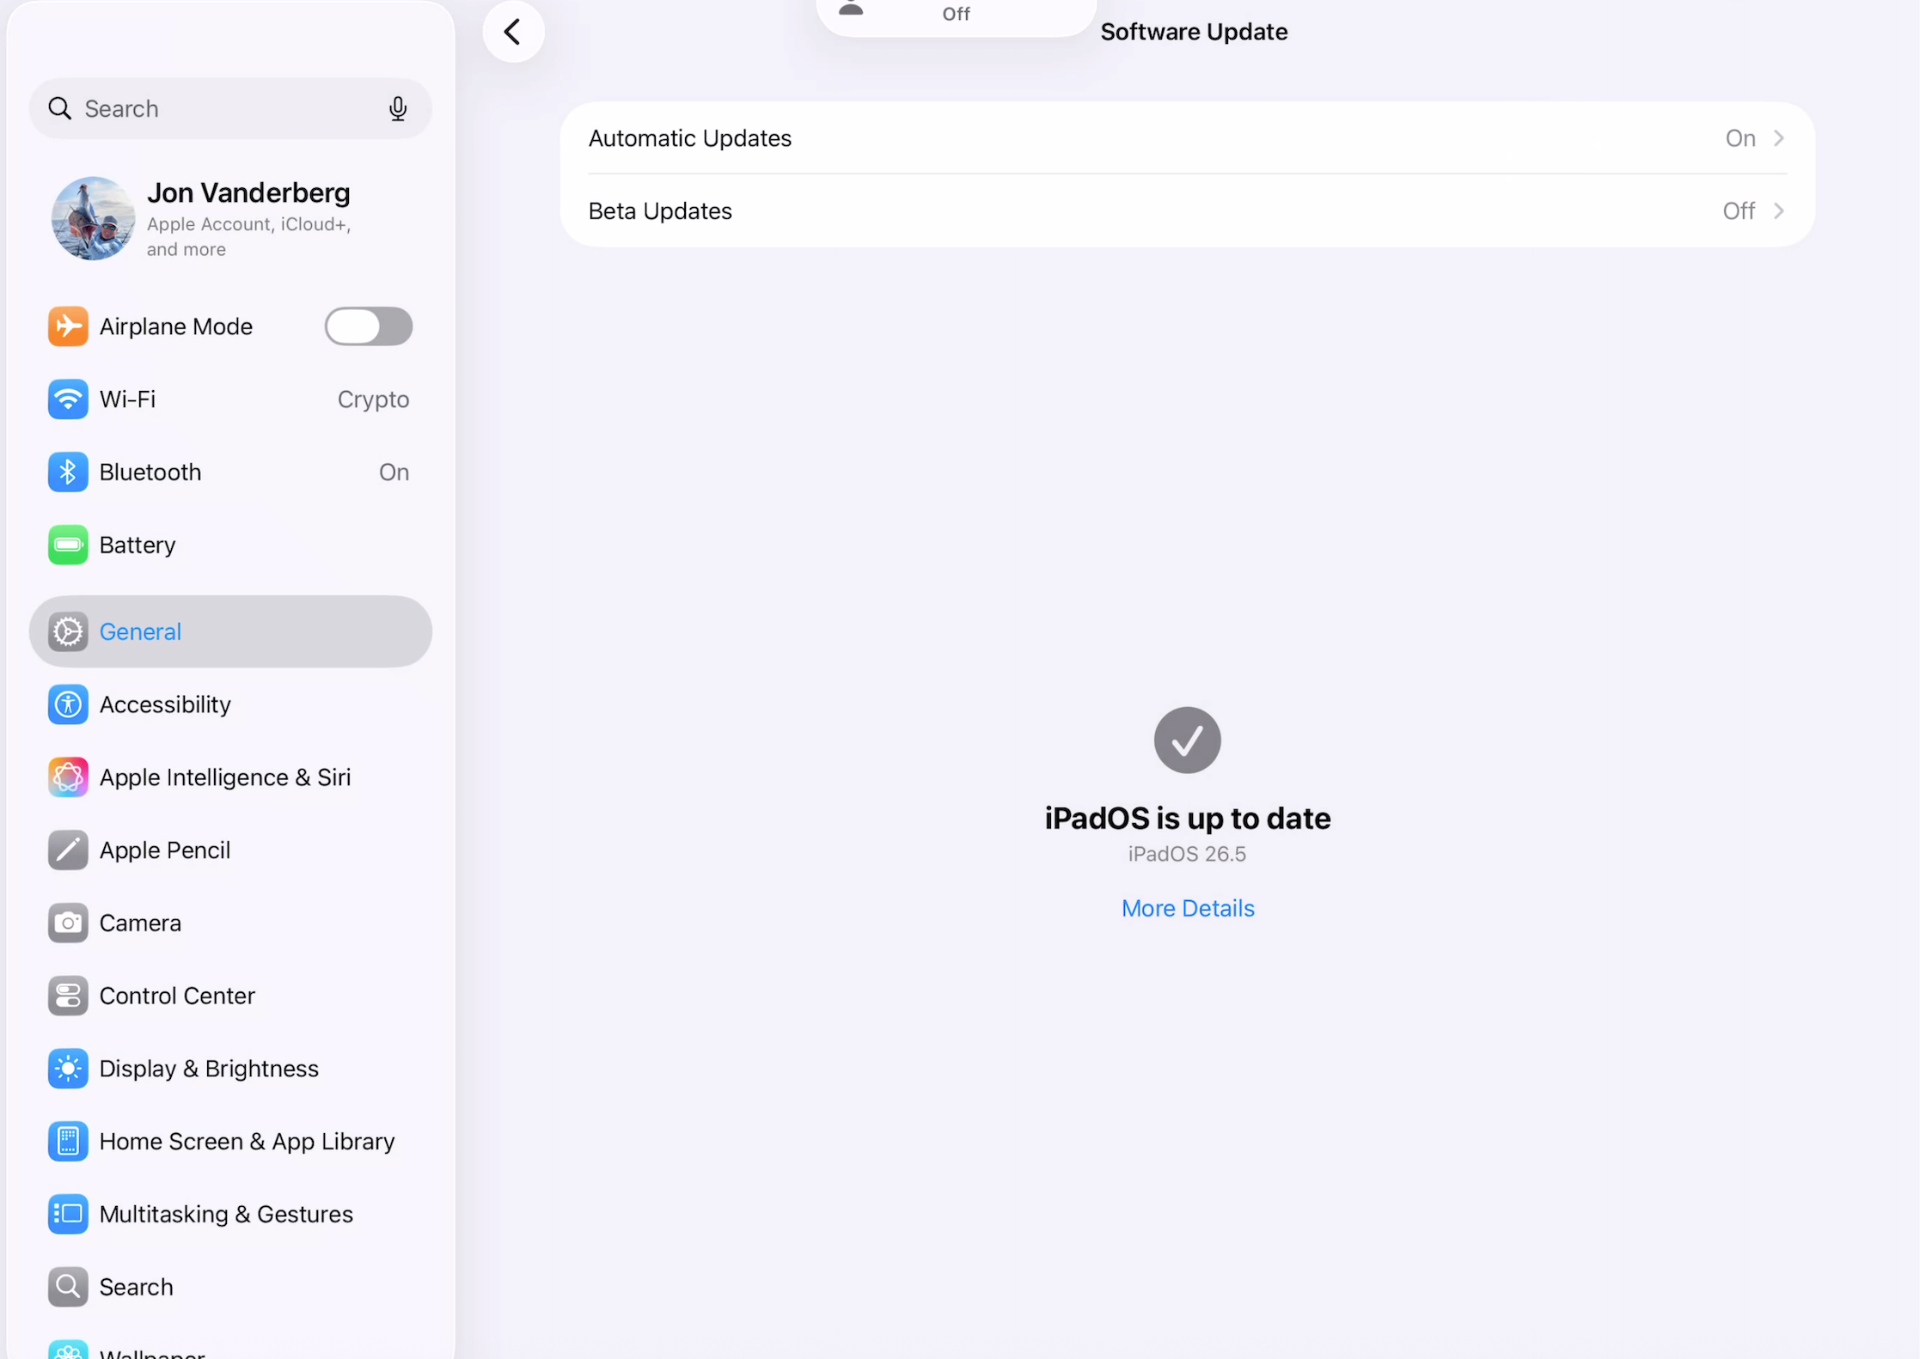
Task: Click the up-to-date checkmark icon
Action: tap(1187, 740)
